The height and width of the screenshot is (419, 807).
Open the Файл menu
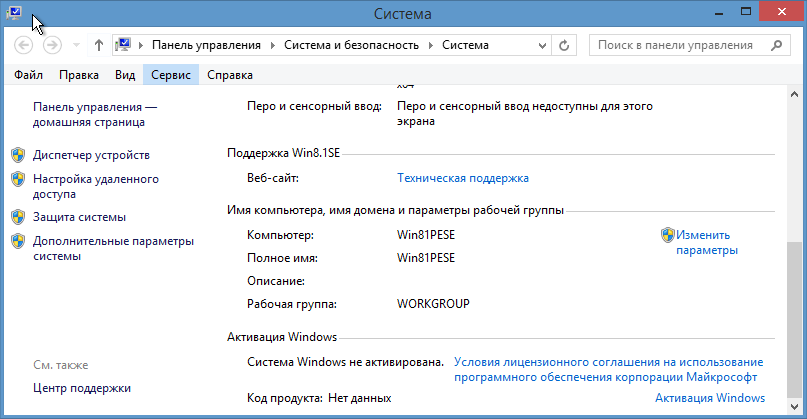(x=28, y=75)
